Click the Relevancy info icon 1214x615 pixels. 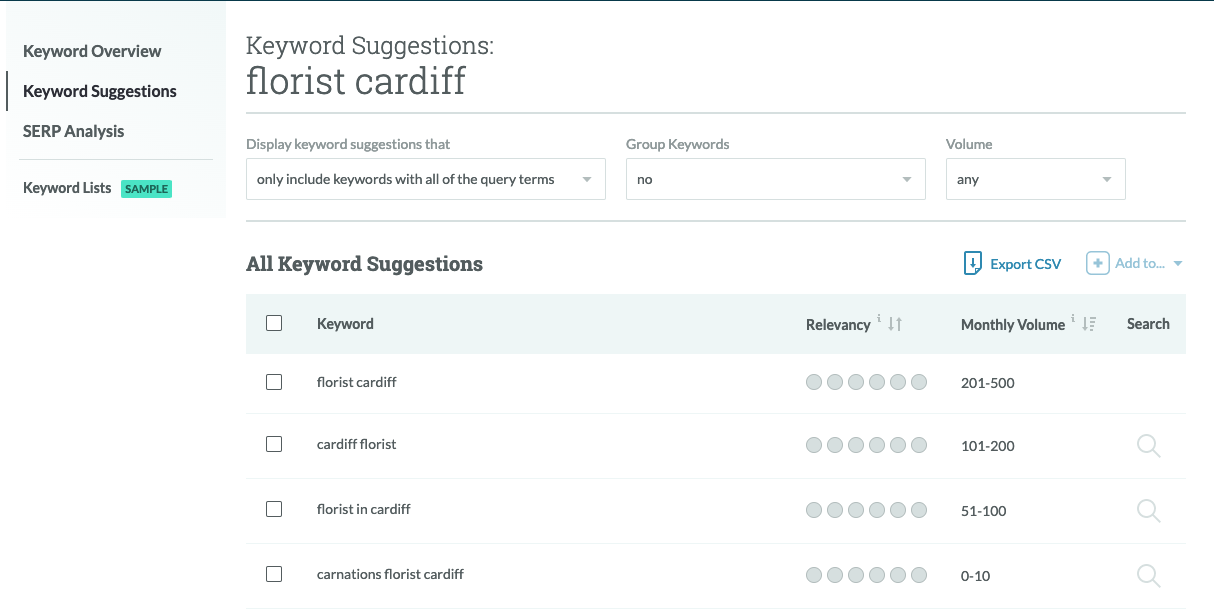click(879, 320)
